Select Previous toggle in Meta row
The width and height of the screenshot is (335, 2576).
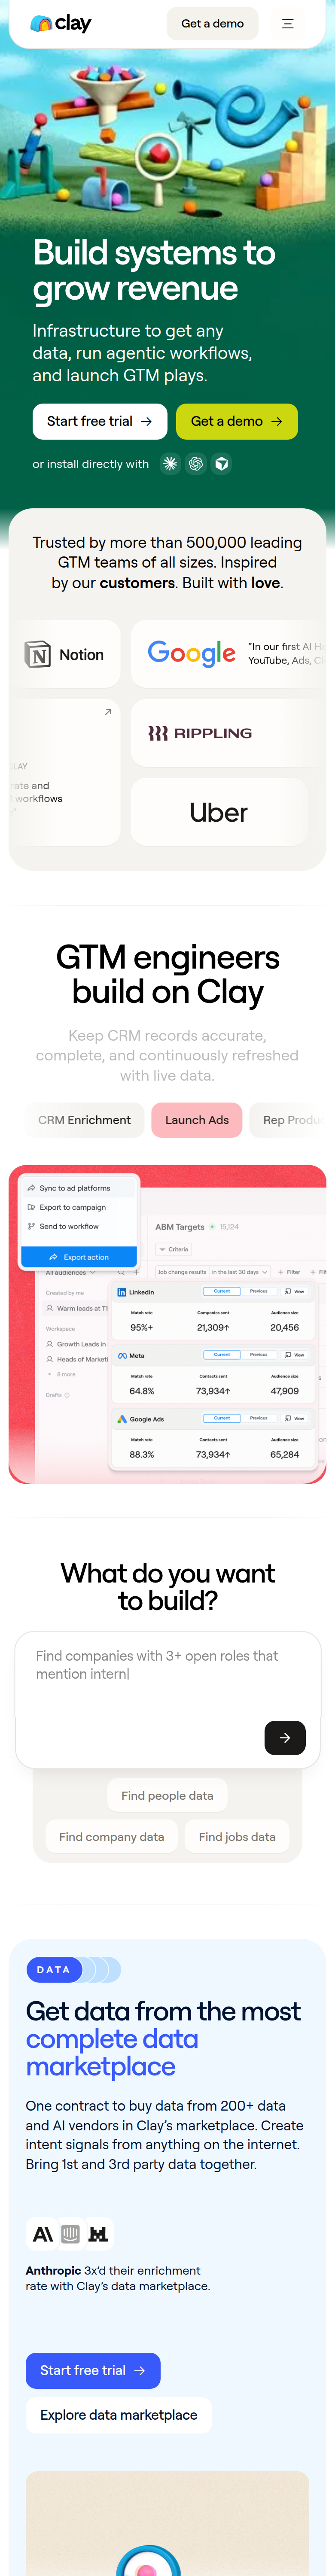click(259, 1355)
